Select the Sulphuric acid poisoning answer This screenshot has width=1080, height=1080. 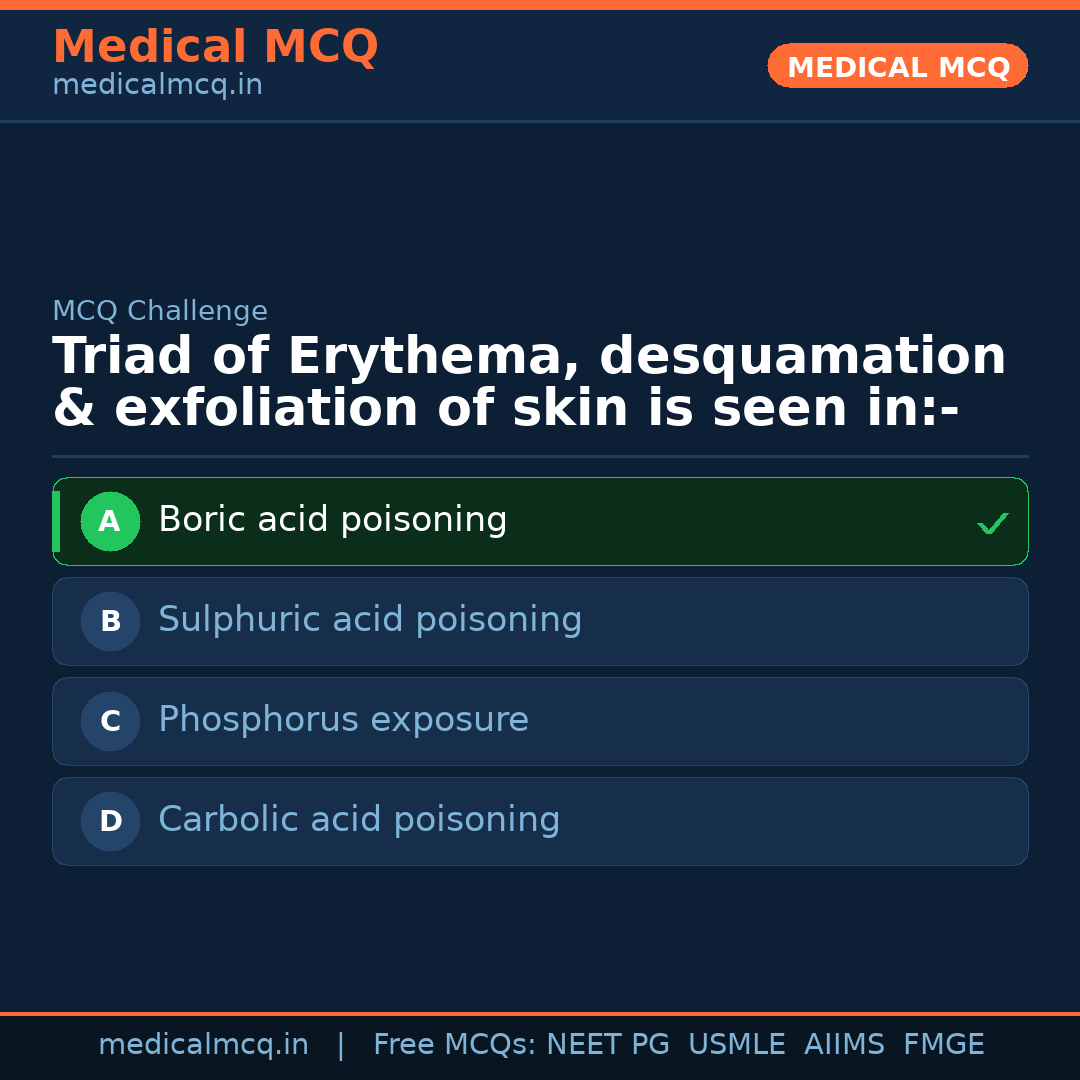tap(370, 620)
